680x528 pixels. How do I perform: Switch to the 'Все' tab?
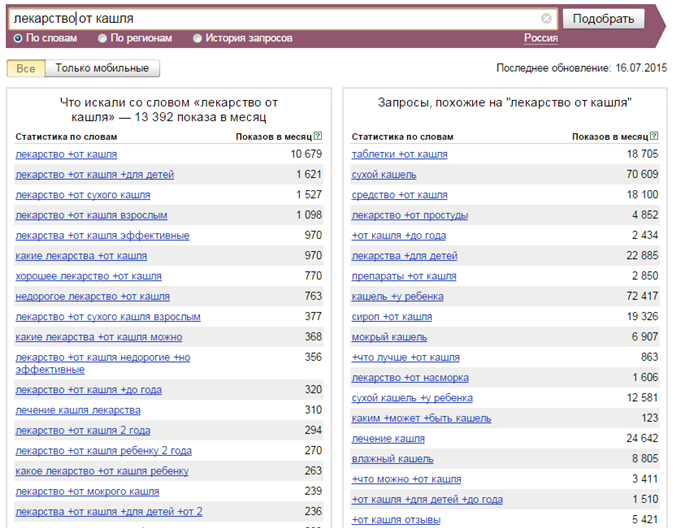point(26,68)
